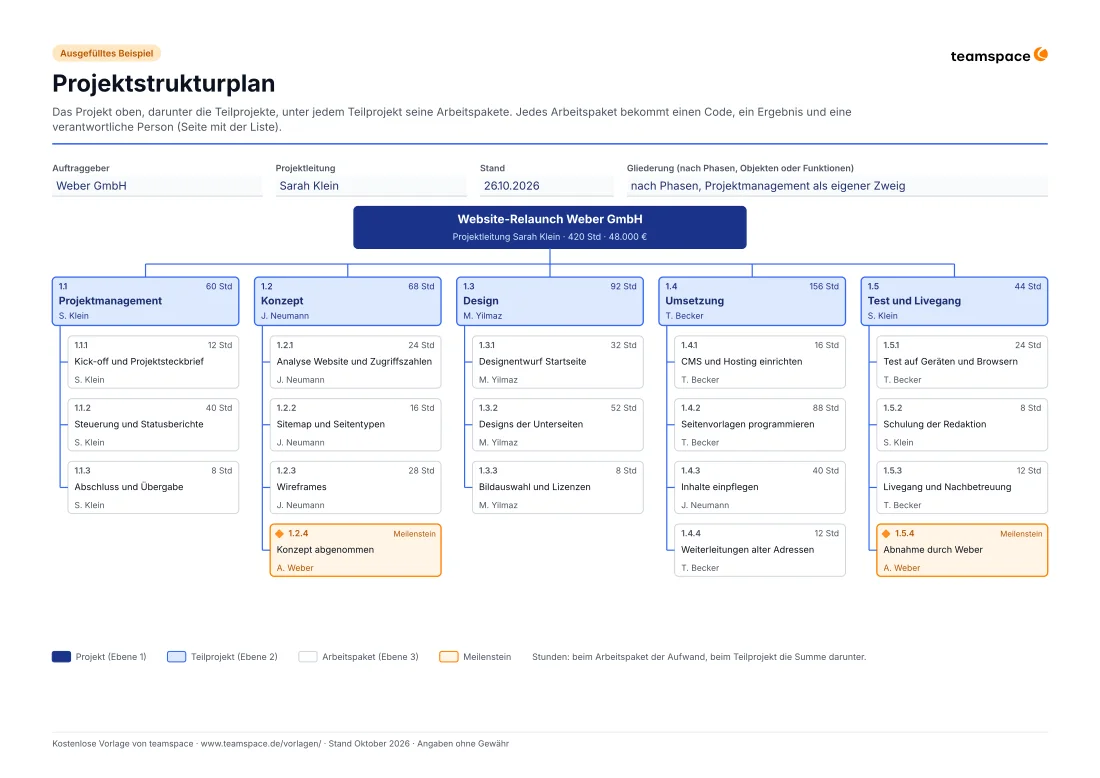Screen dimensions: 1100x778
Task: Click the 156 Std total on Umsetzung
Action: tap(824, 286)
